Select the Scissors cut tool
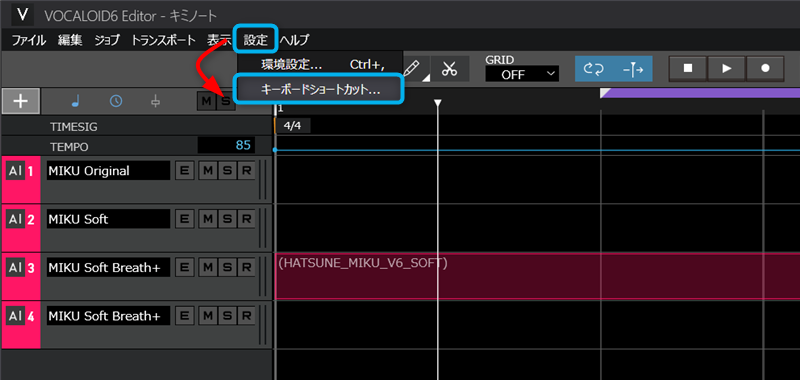This screenshot has height=380, width=800. 449,69
